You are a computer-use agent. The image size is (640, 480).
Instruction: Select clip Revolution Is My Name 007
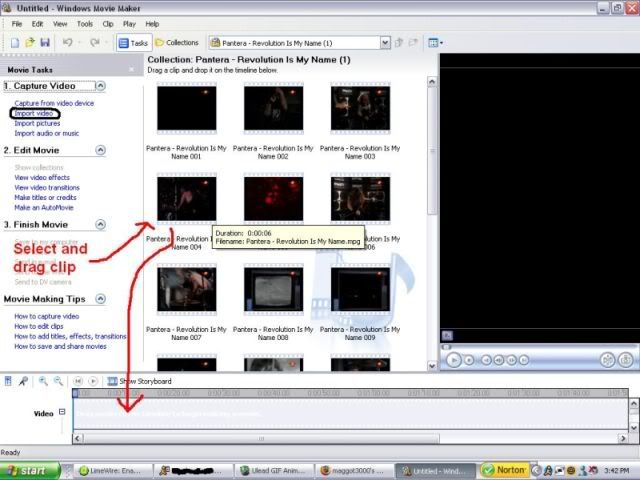pyautogui.click(x=187, y=289)
